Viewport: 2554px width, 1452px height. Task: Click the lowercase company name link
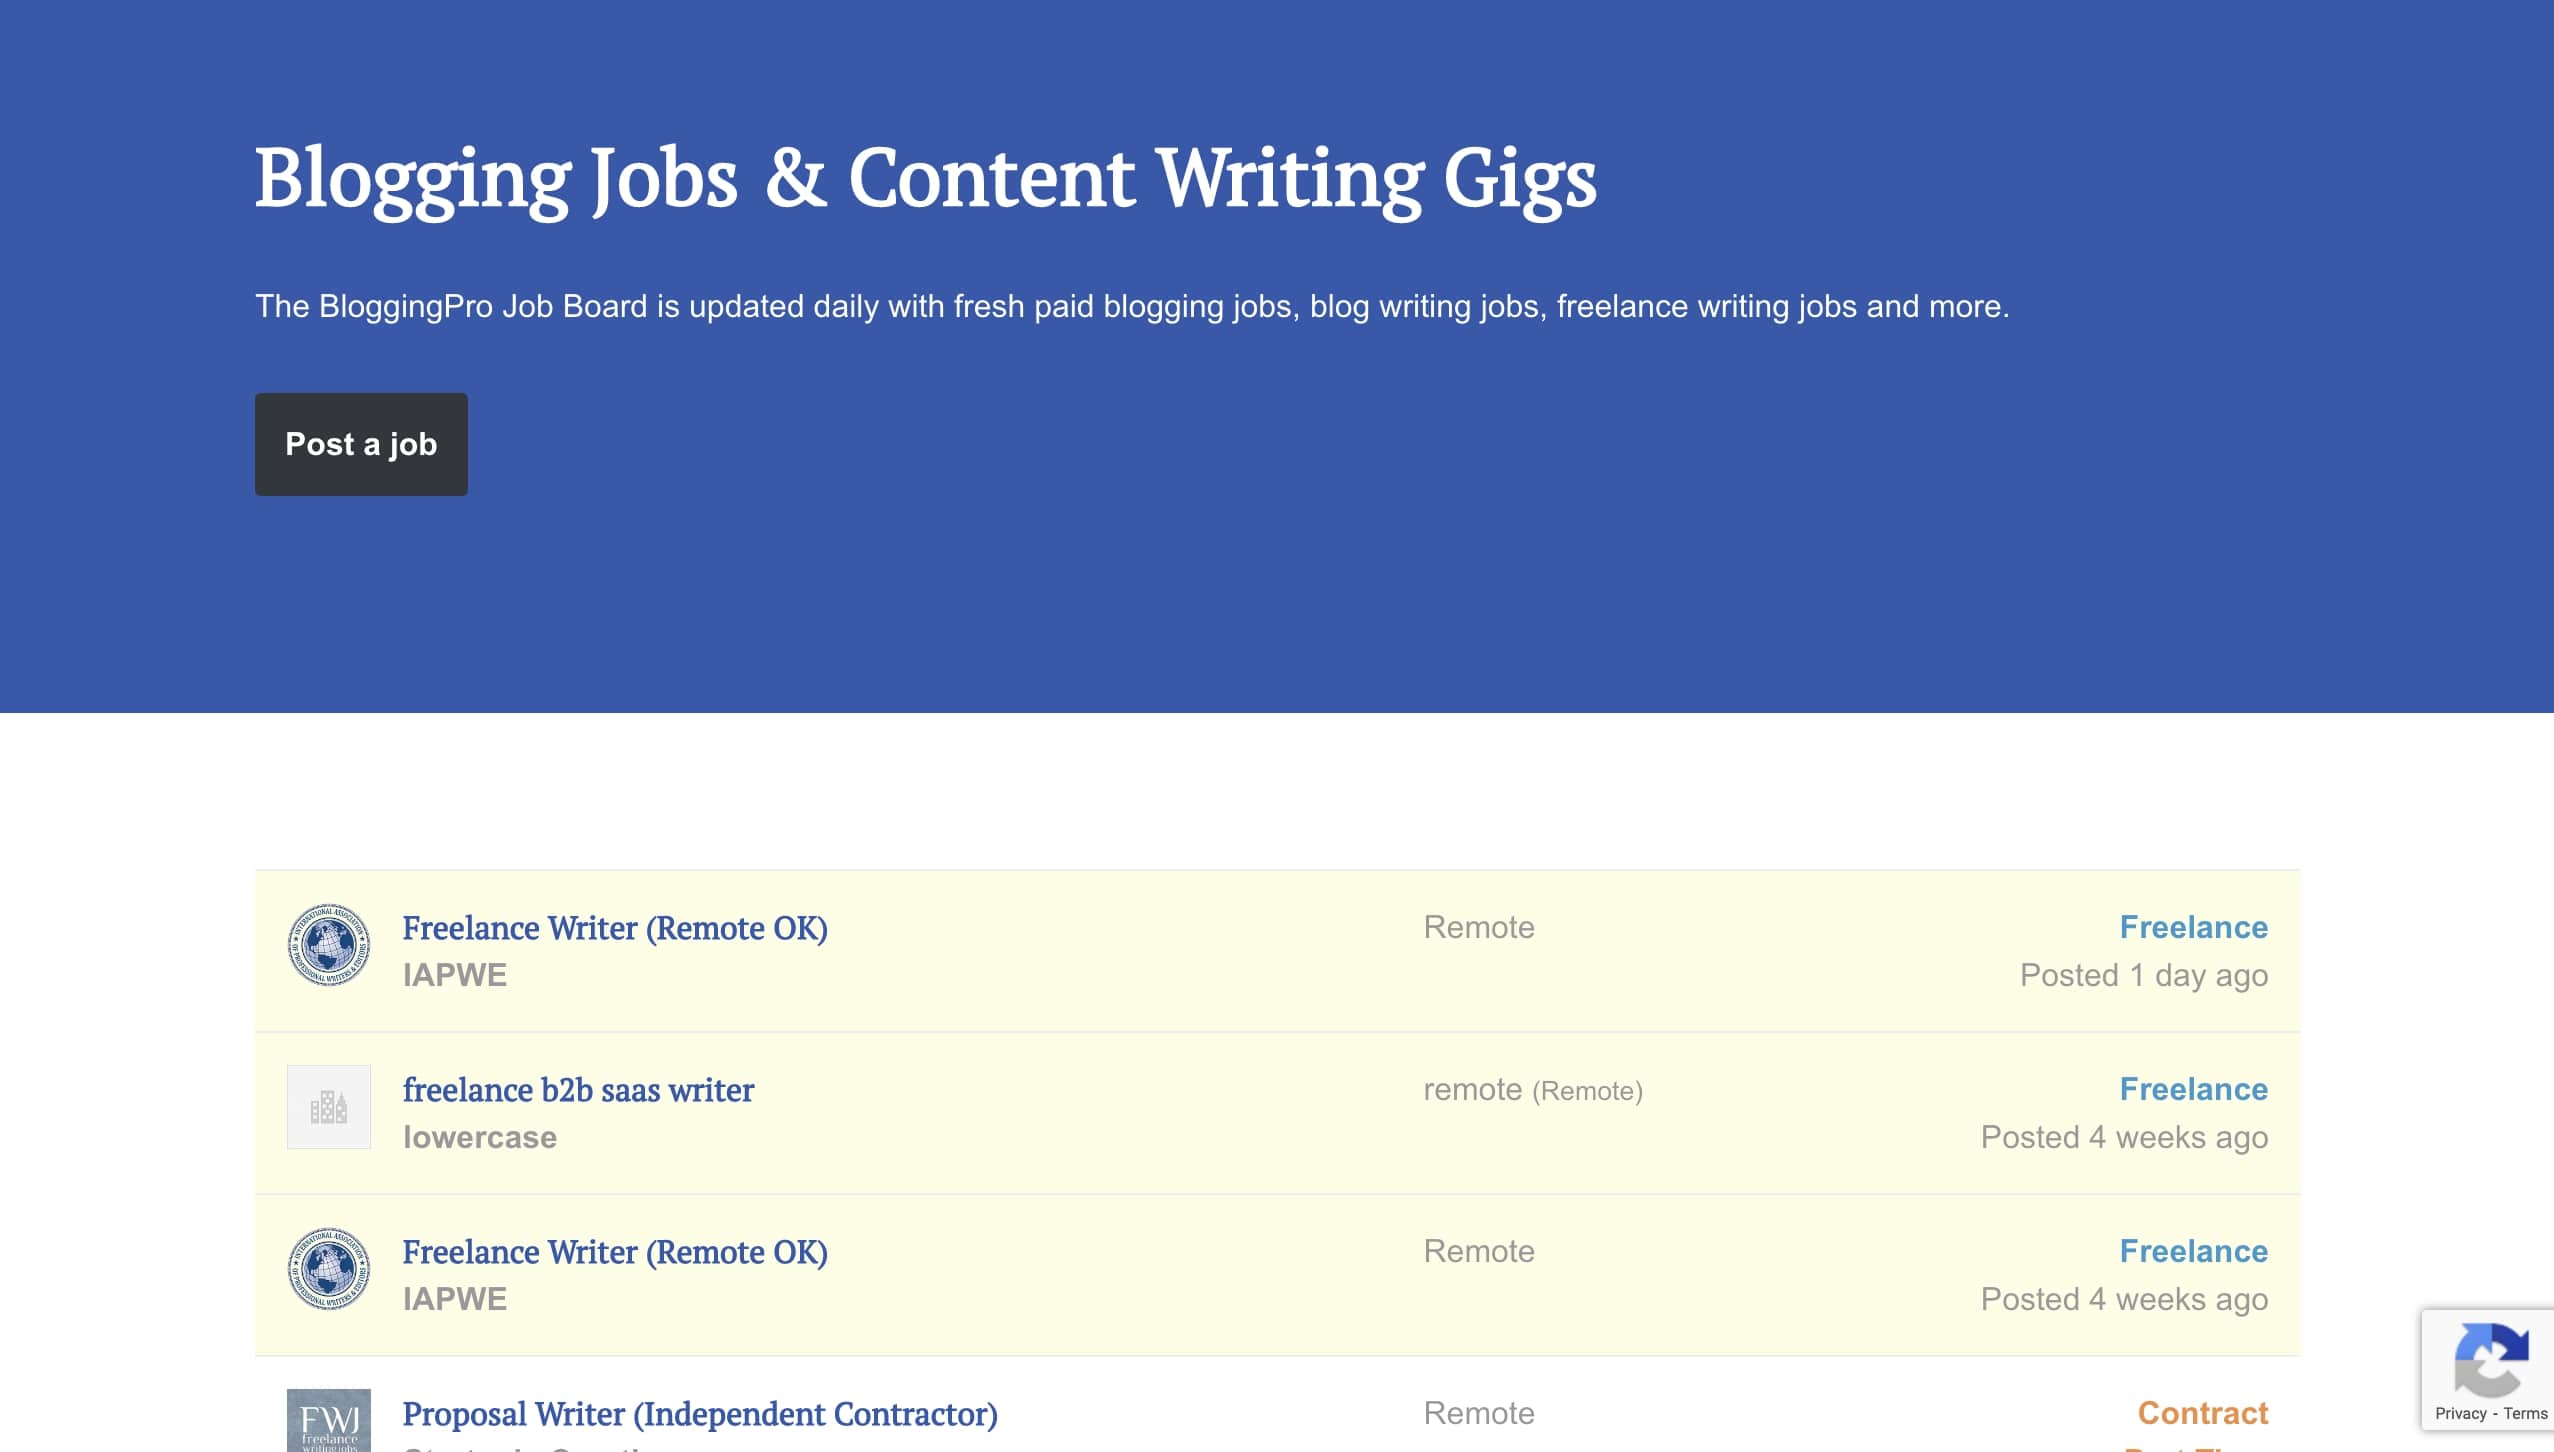(x=479, y=1137)
